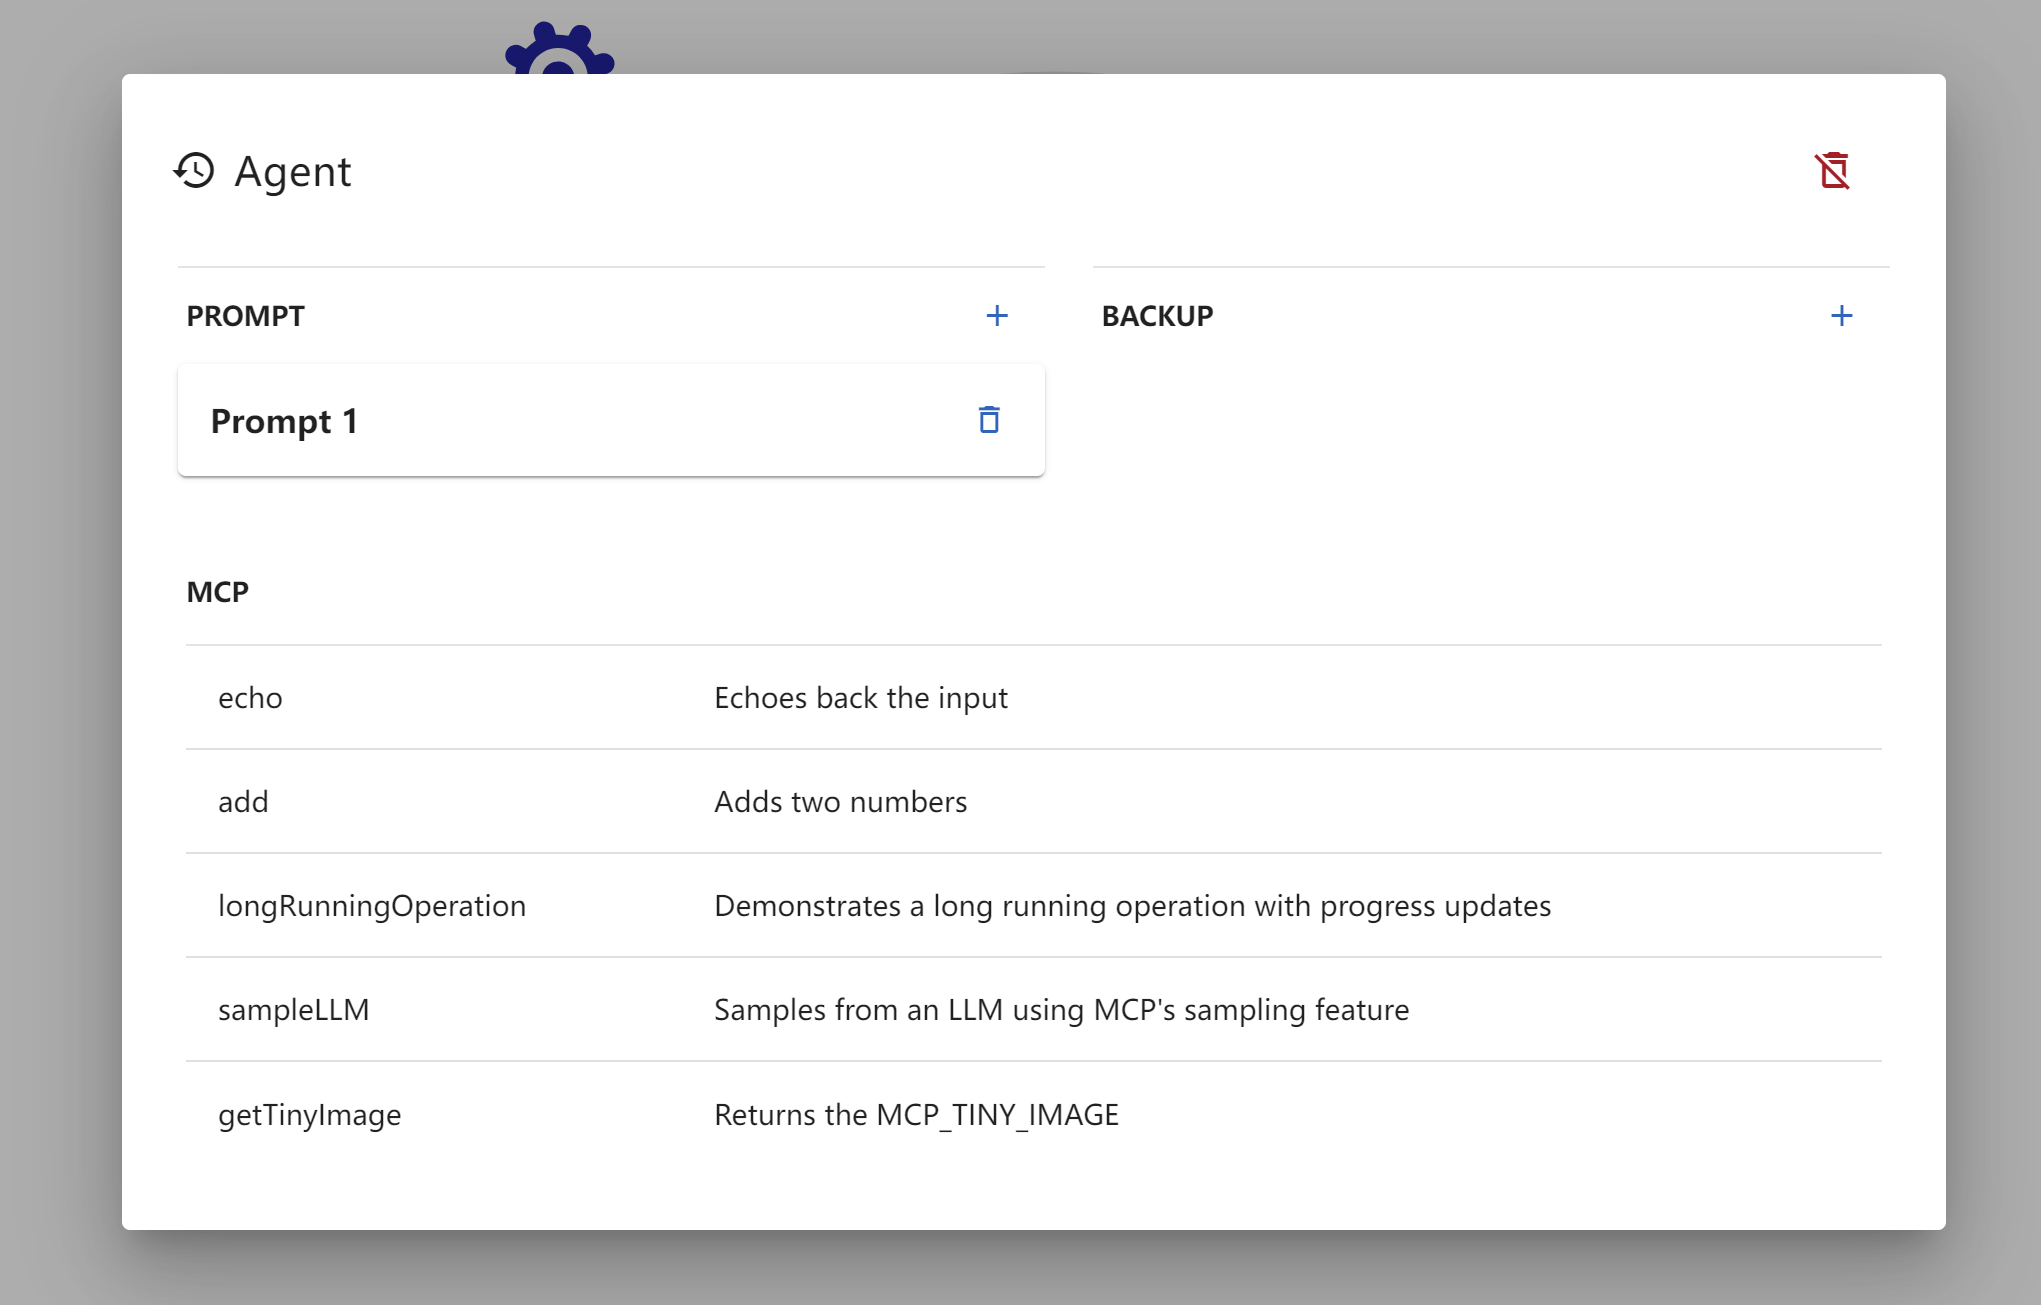2041x1305 pixels.
Task: Click the sampling feature description text
Action: 1061,1010
